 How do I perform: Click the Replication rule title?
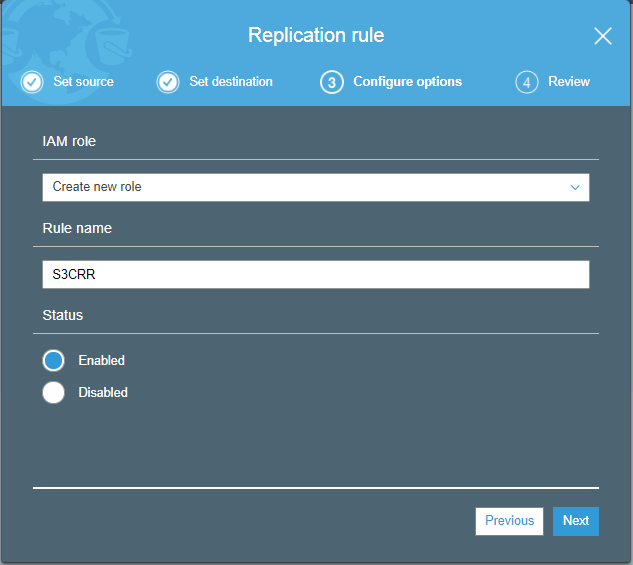tap(316, 35)
